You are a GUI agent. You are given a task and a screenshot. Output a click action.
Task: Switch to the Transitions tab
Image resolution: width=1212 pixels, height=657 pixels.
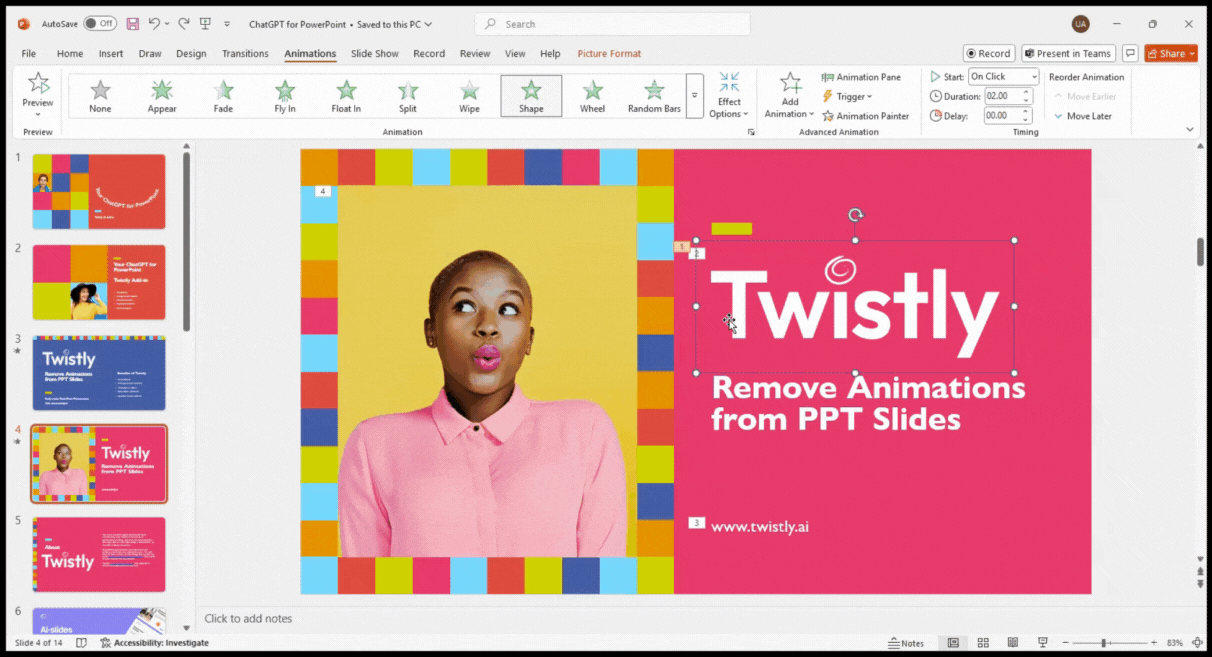[245, 54]
